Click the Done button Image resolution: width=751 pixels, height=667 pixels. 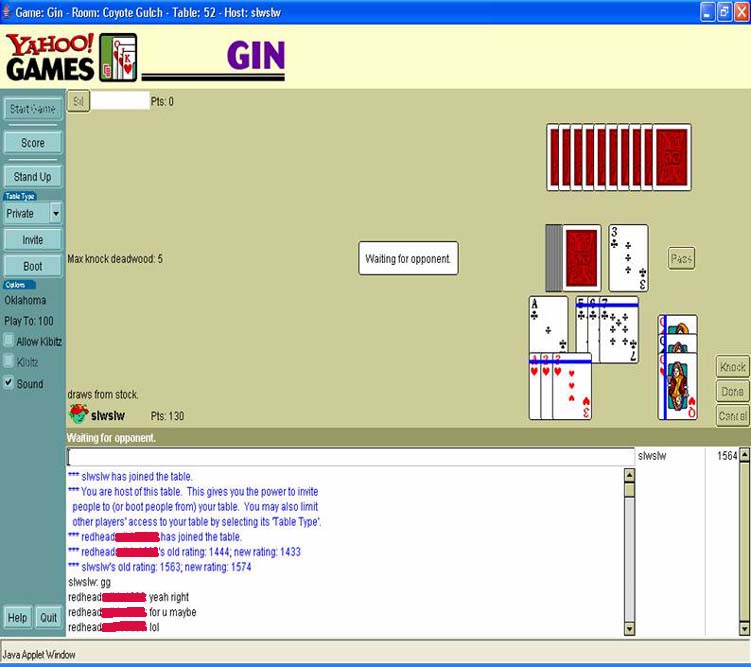pos(732,392)
